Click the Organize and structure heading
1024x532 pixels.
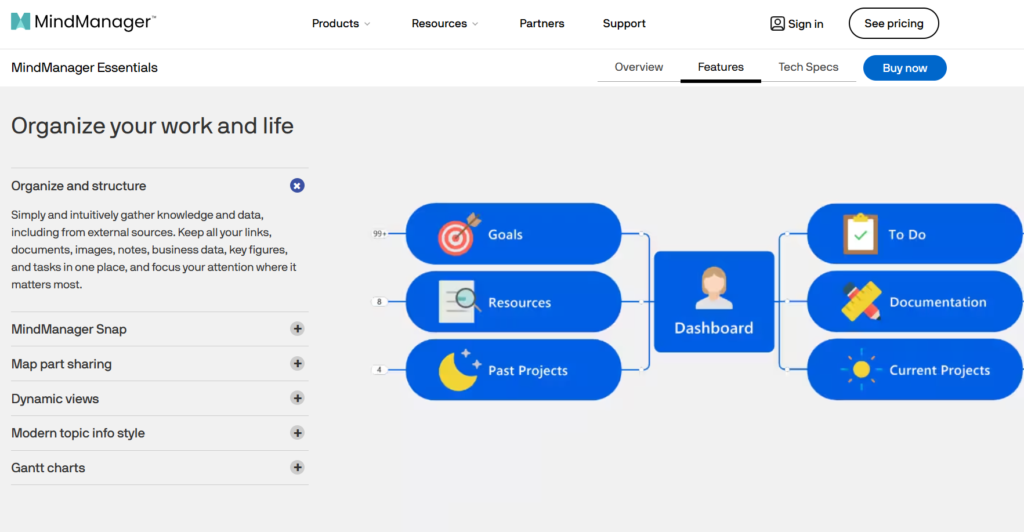pyautogui.click(x=78, y=186)
